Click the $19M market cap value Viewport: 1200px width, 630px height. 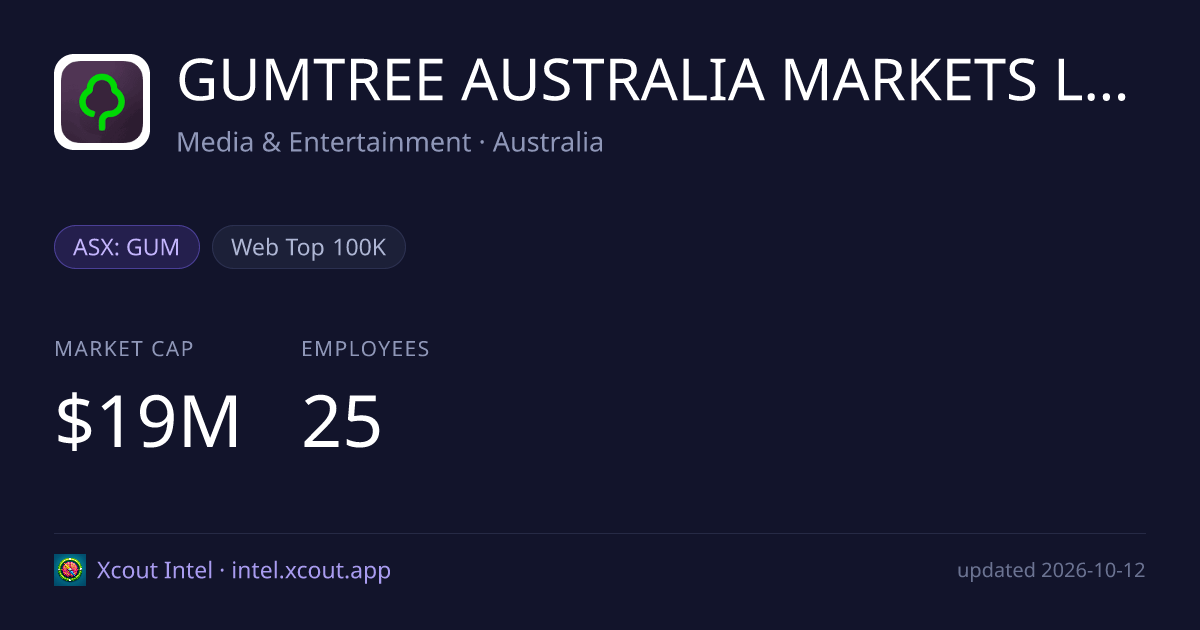pyautogui.click(x=148, y=422)
